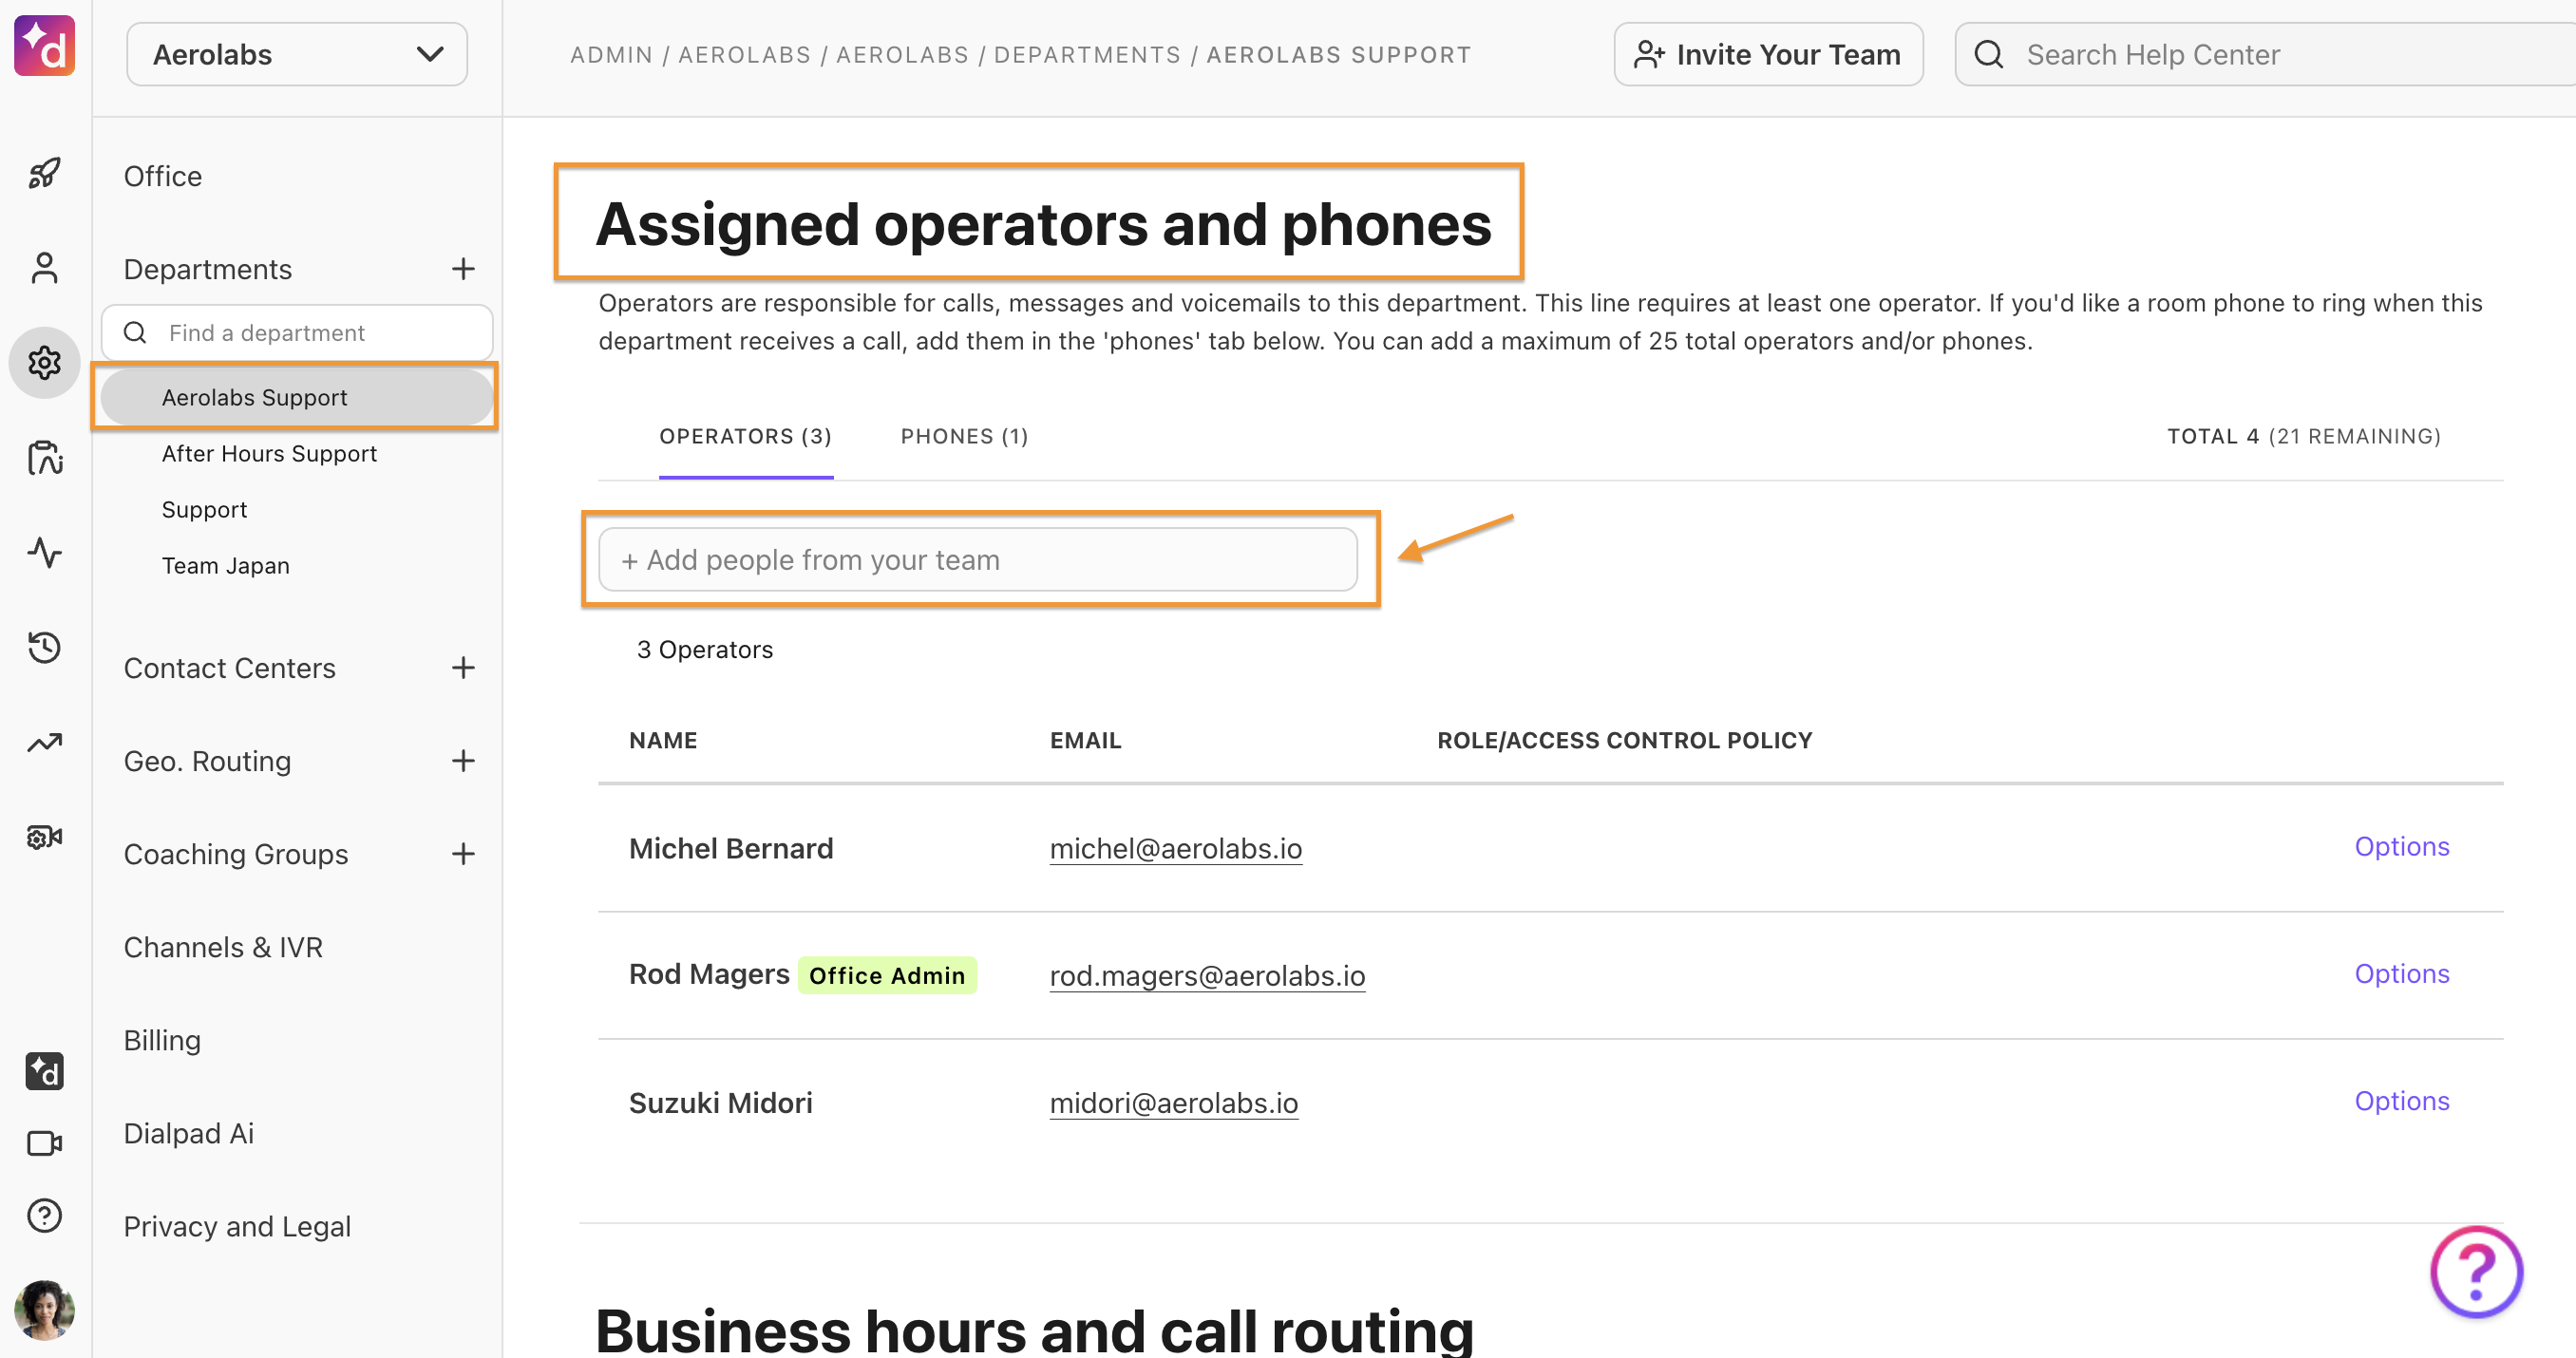Open Coaching Groups in the menu
Screen dimensions: 2576x1358
pos(236,854)
